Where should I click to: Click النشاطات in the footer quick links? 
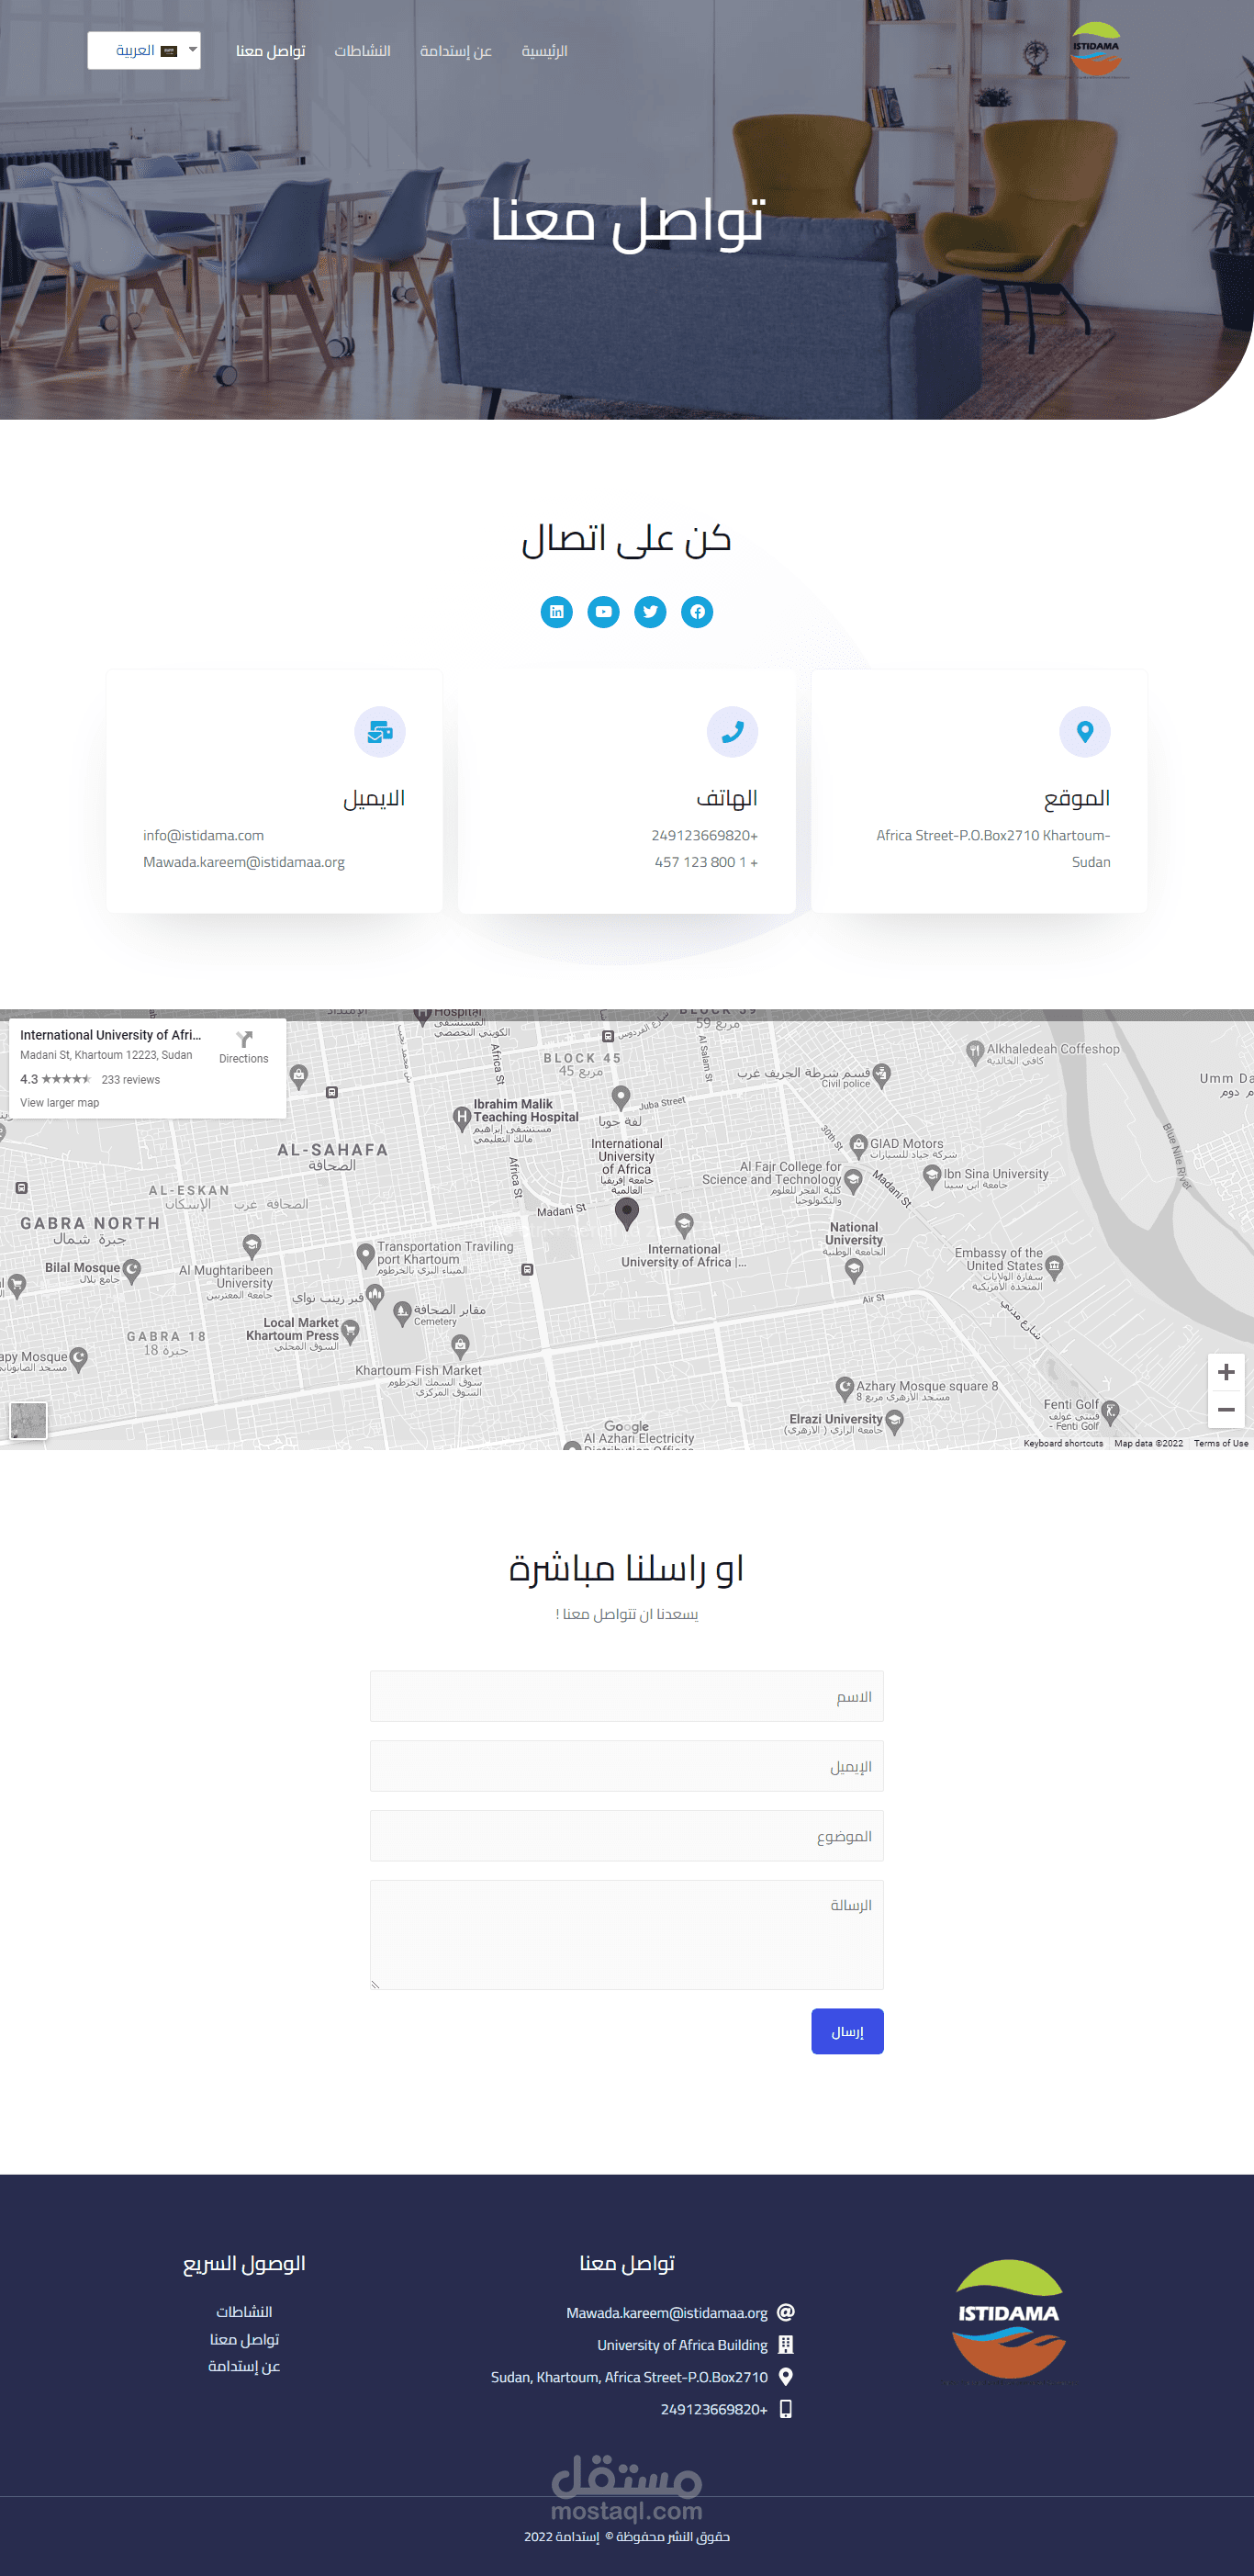(x=244, y=2312)
